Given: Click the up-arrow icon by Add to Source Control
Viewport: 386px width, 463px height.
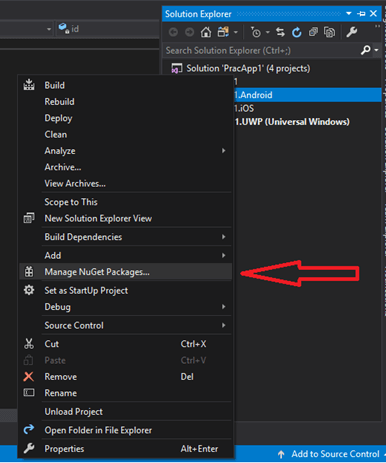Looking at the screenshot, I should pos(281,454).
